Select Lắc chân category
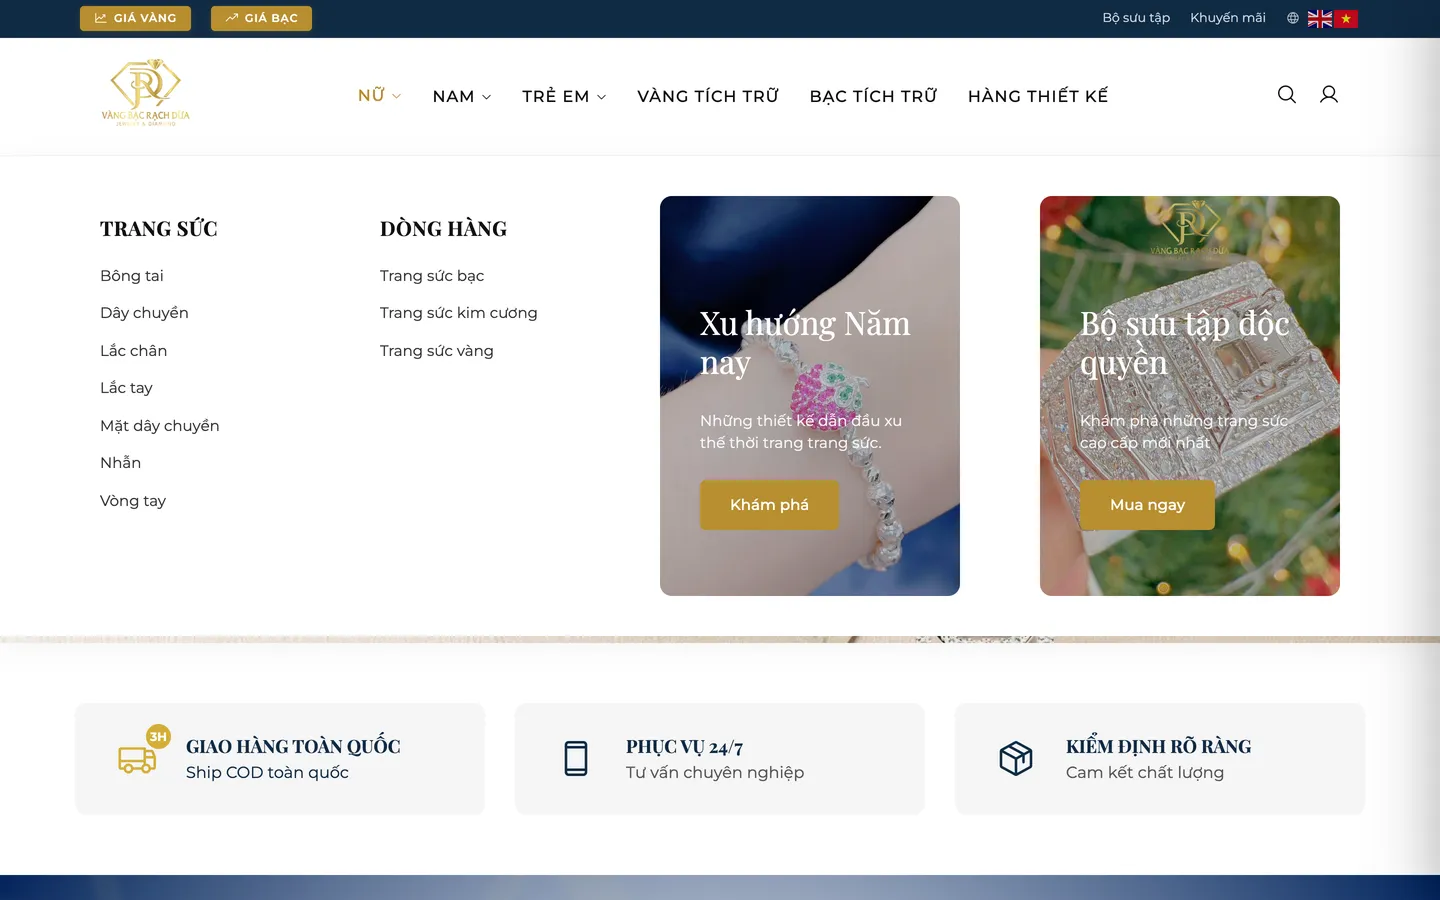 [x=134, y=351]
